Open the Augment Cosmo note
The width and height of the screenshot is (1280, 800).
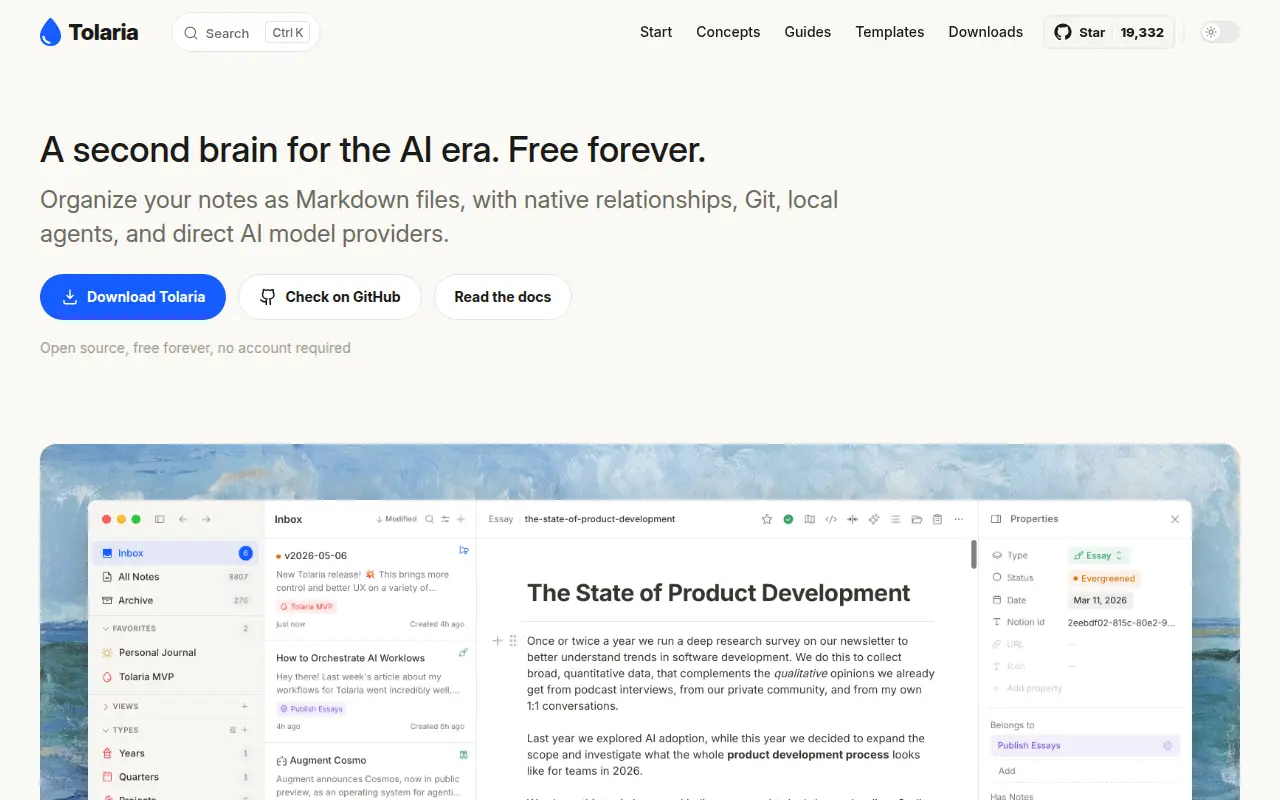[x=370, y=772]
